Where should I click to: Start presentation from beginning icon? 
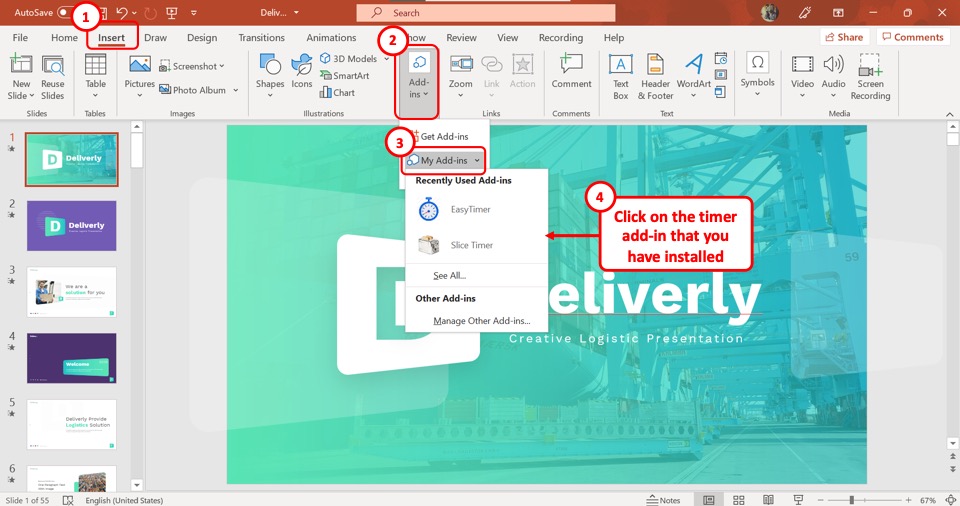coord(171,13)
